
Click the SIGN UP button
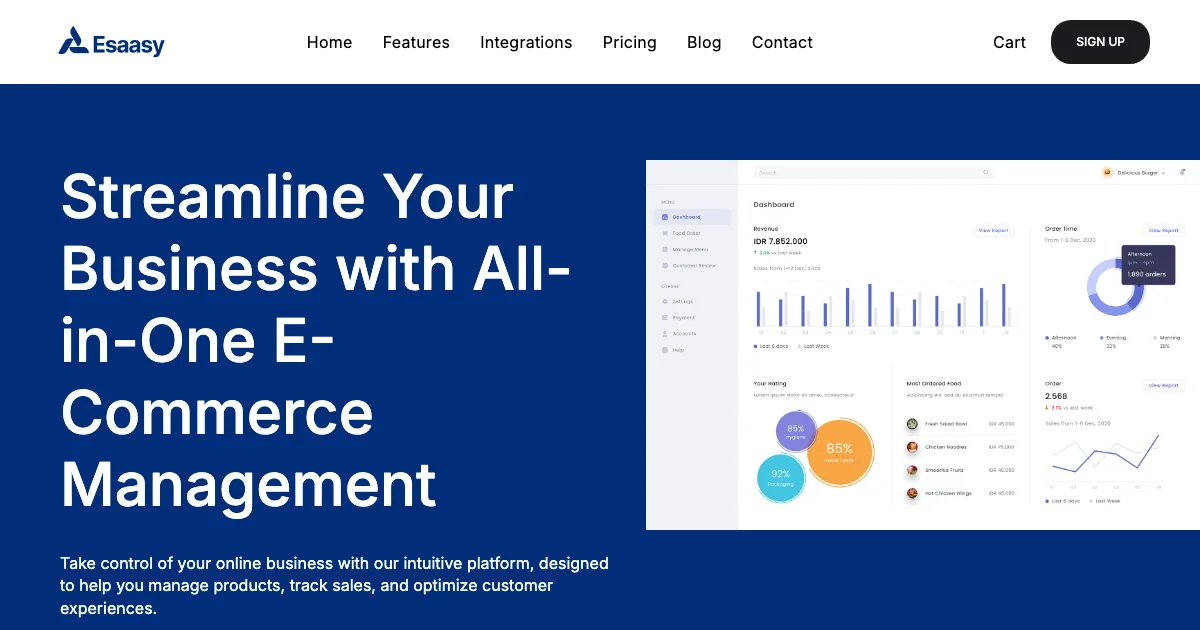tap(1100, 42)
